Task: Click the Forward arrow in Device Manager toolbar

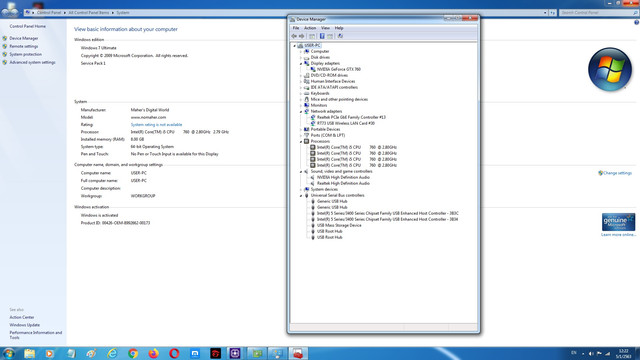Action: point(302,36)
